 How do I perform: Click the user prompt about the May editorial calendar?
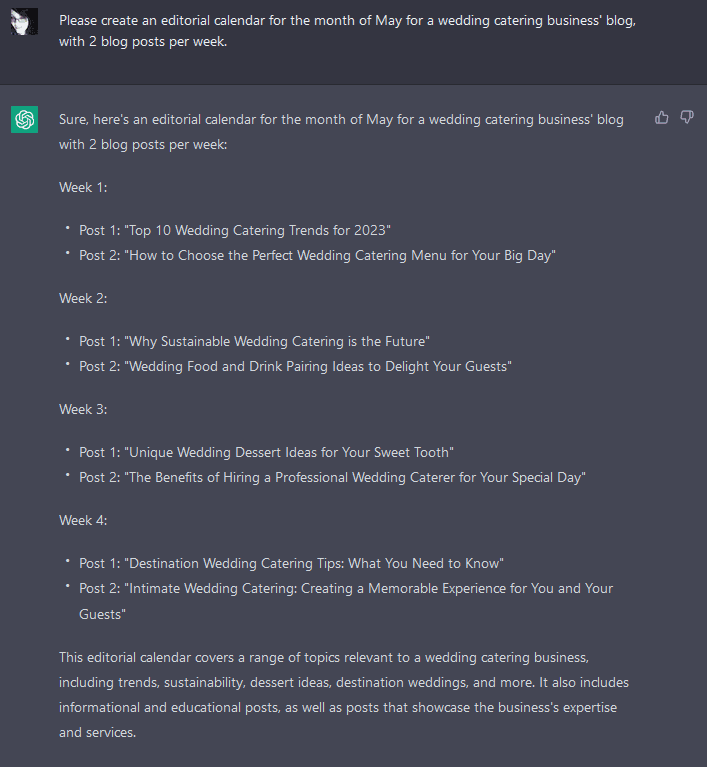point(347,31)
